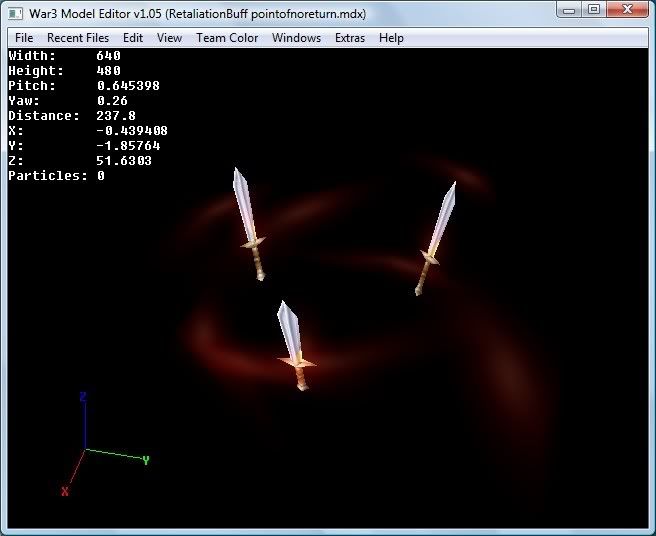Click the Y value -1.85764
Image resolution: width=656 pixels, height=536 pixels.
pyautogui.click(x=128, y=146)
